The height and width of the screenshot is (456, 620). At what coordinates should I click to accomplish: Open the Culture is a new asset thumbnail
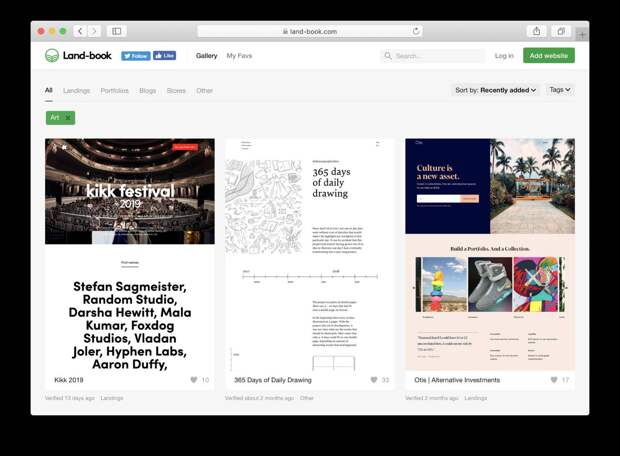click(x=490, y=254)
